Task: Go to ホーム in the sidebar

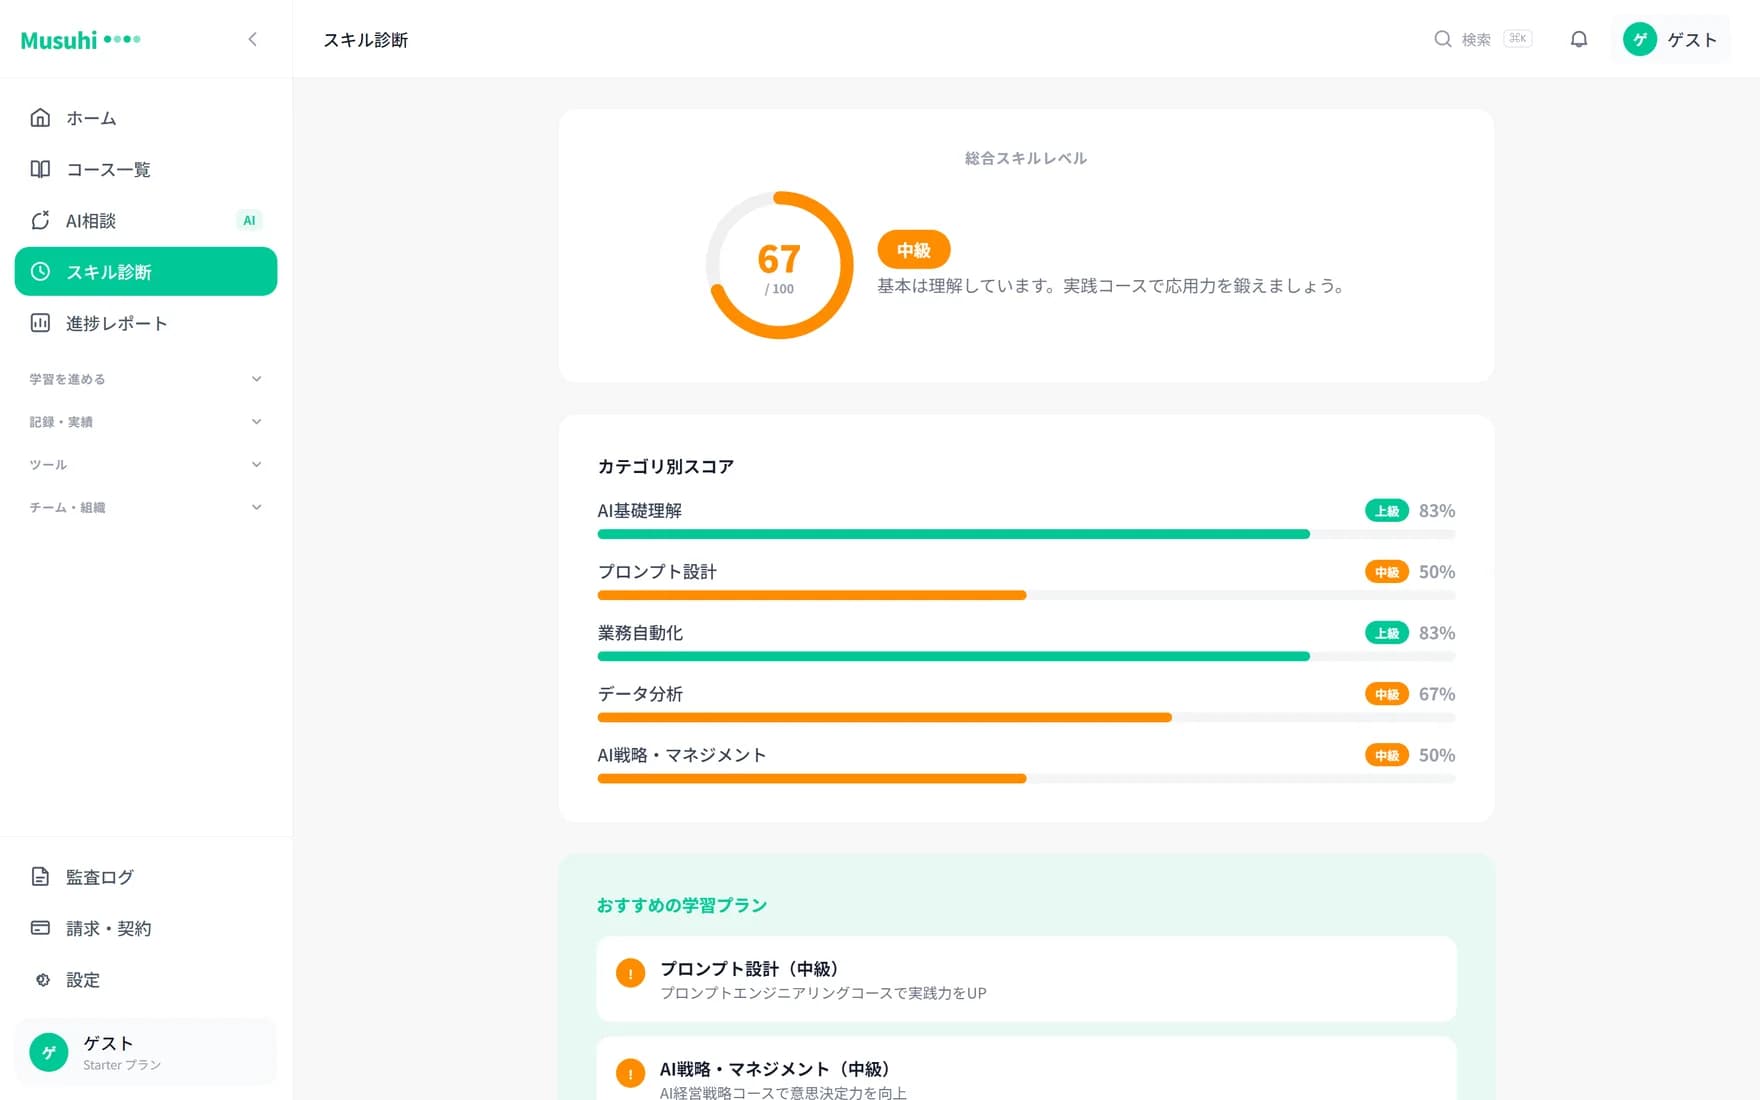Action: (146, 118)
